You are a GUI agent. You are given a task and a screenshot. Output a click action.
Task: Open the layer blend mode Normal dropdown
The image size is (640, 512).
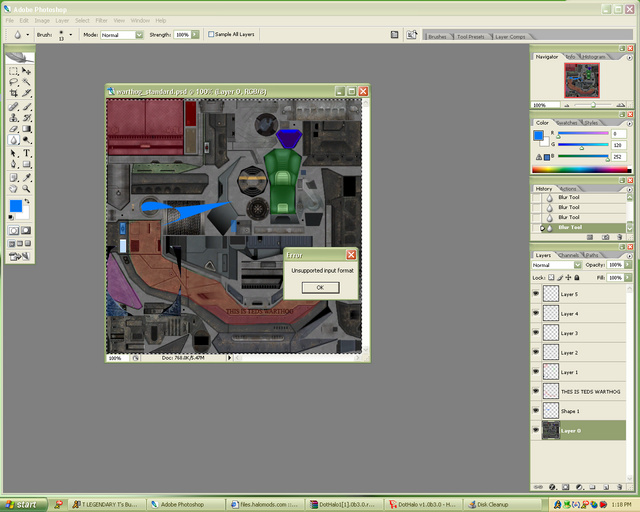[578, 265]
